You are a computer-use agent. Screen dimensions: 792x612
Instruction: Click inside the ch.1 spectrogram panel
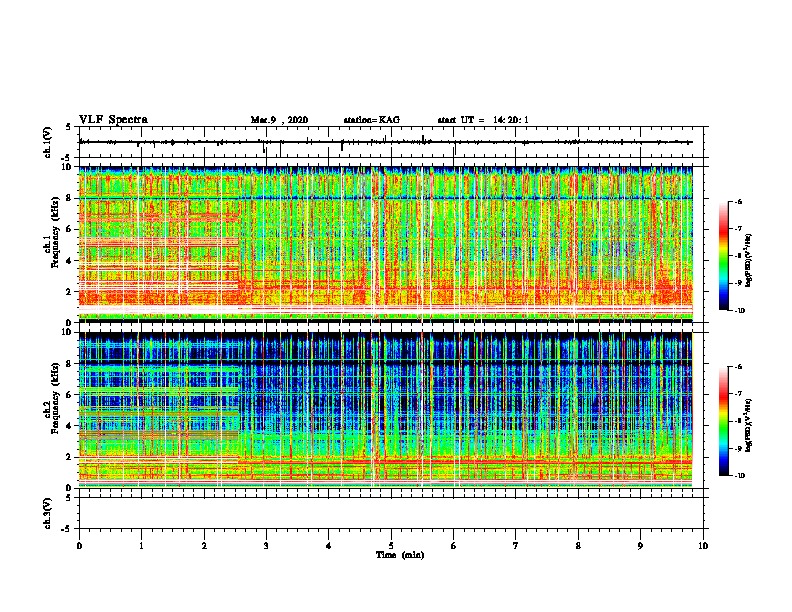click(393, 244)
